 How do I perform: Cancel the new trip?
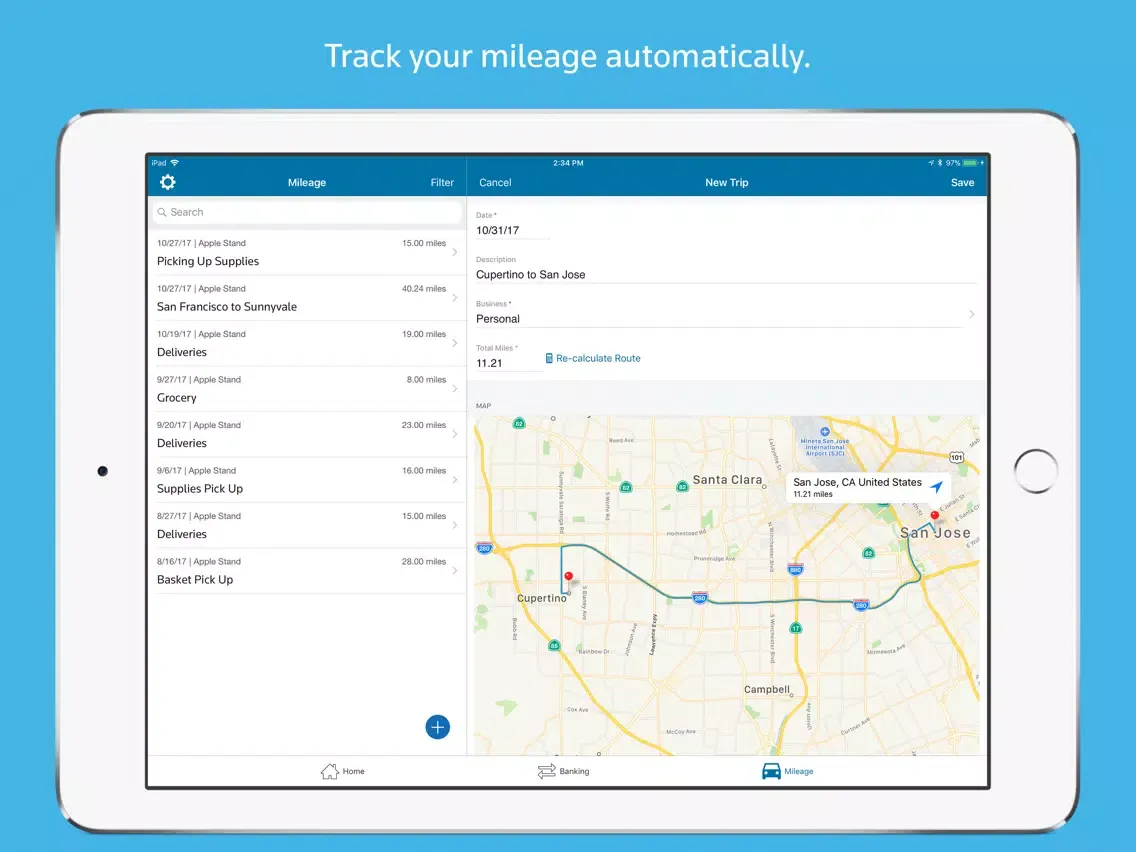tap(495, 183)
